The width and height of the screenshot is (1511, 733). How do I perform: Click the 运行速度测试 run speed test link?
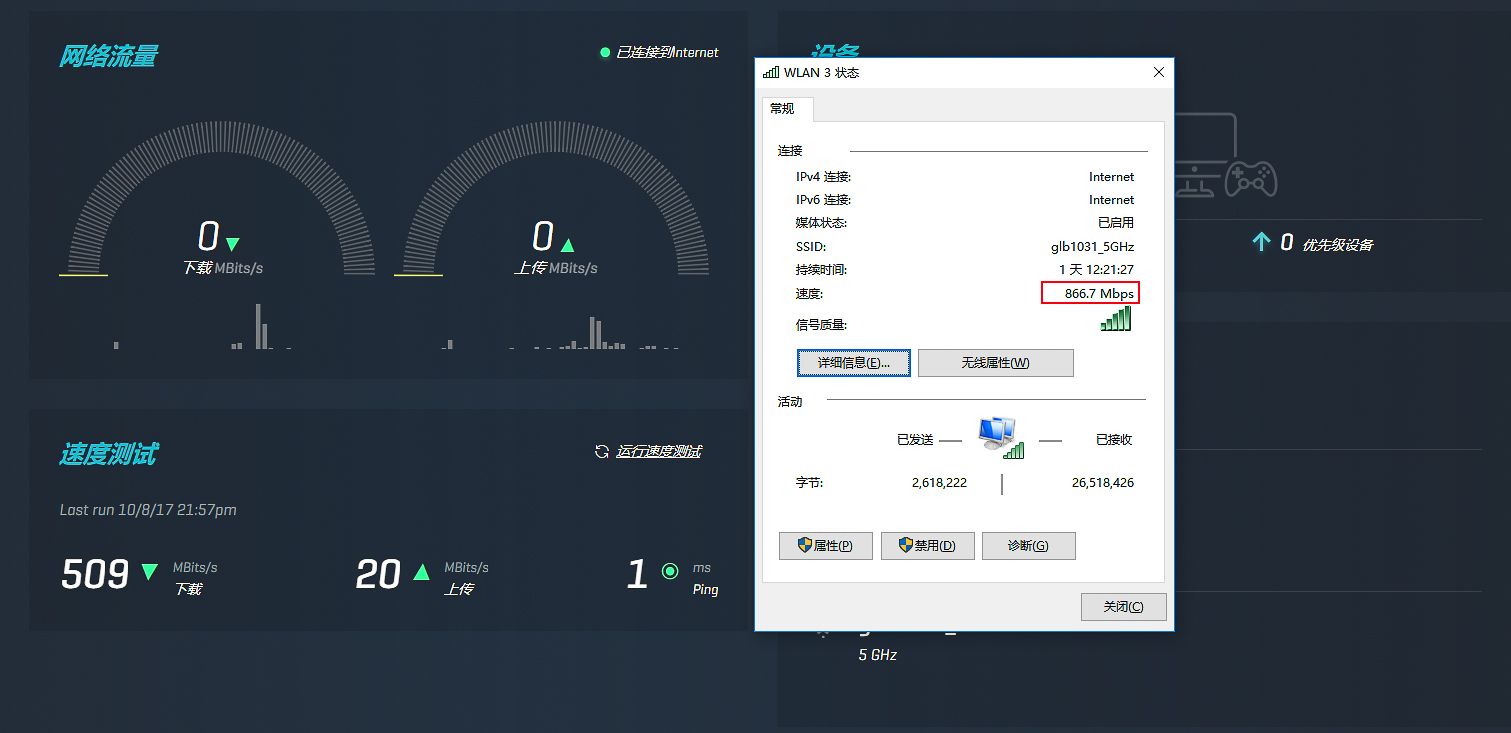659,451
